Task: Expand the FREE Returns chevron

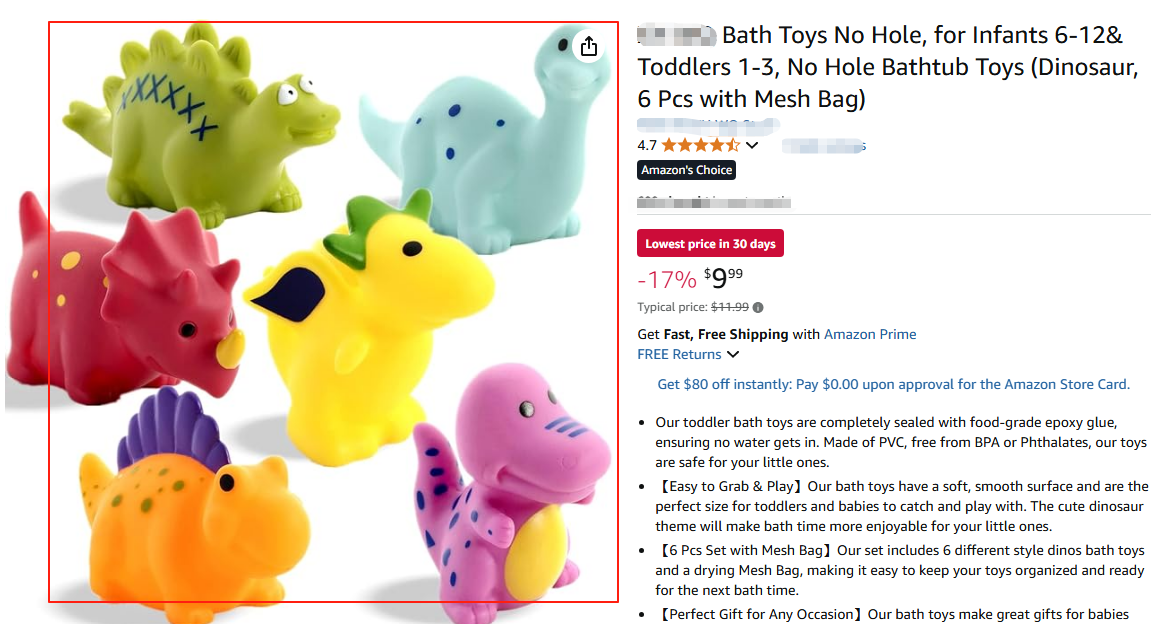Action: (733, 355)
